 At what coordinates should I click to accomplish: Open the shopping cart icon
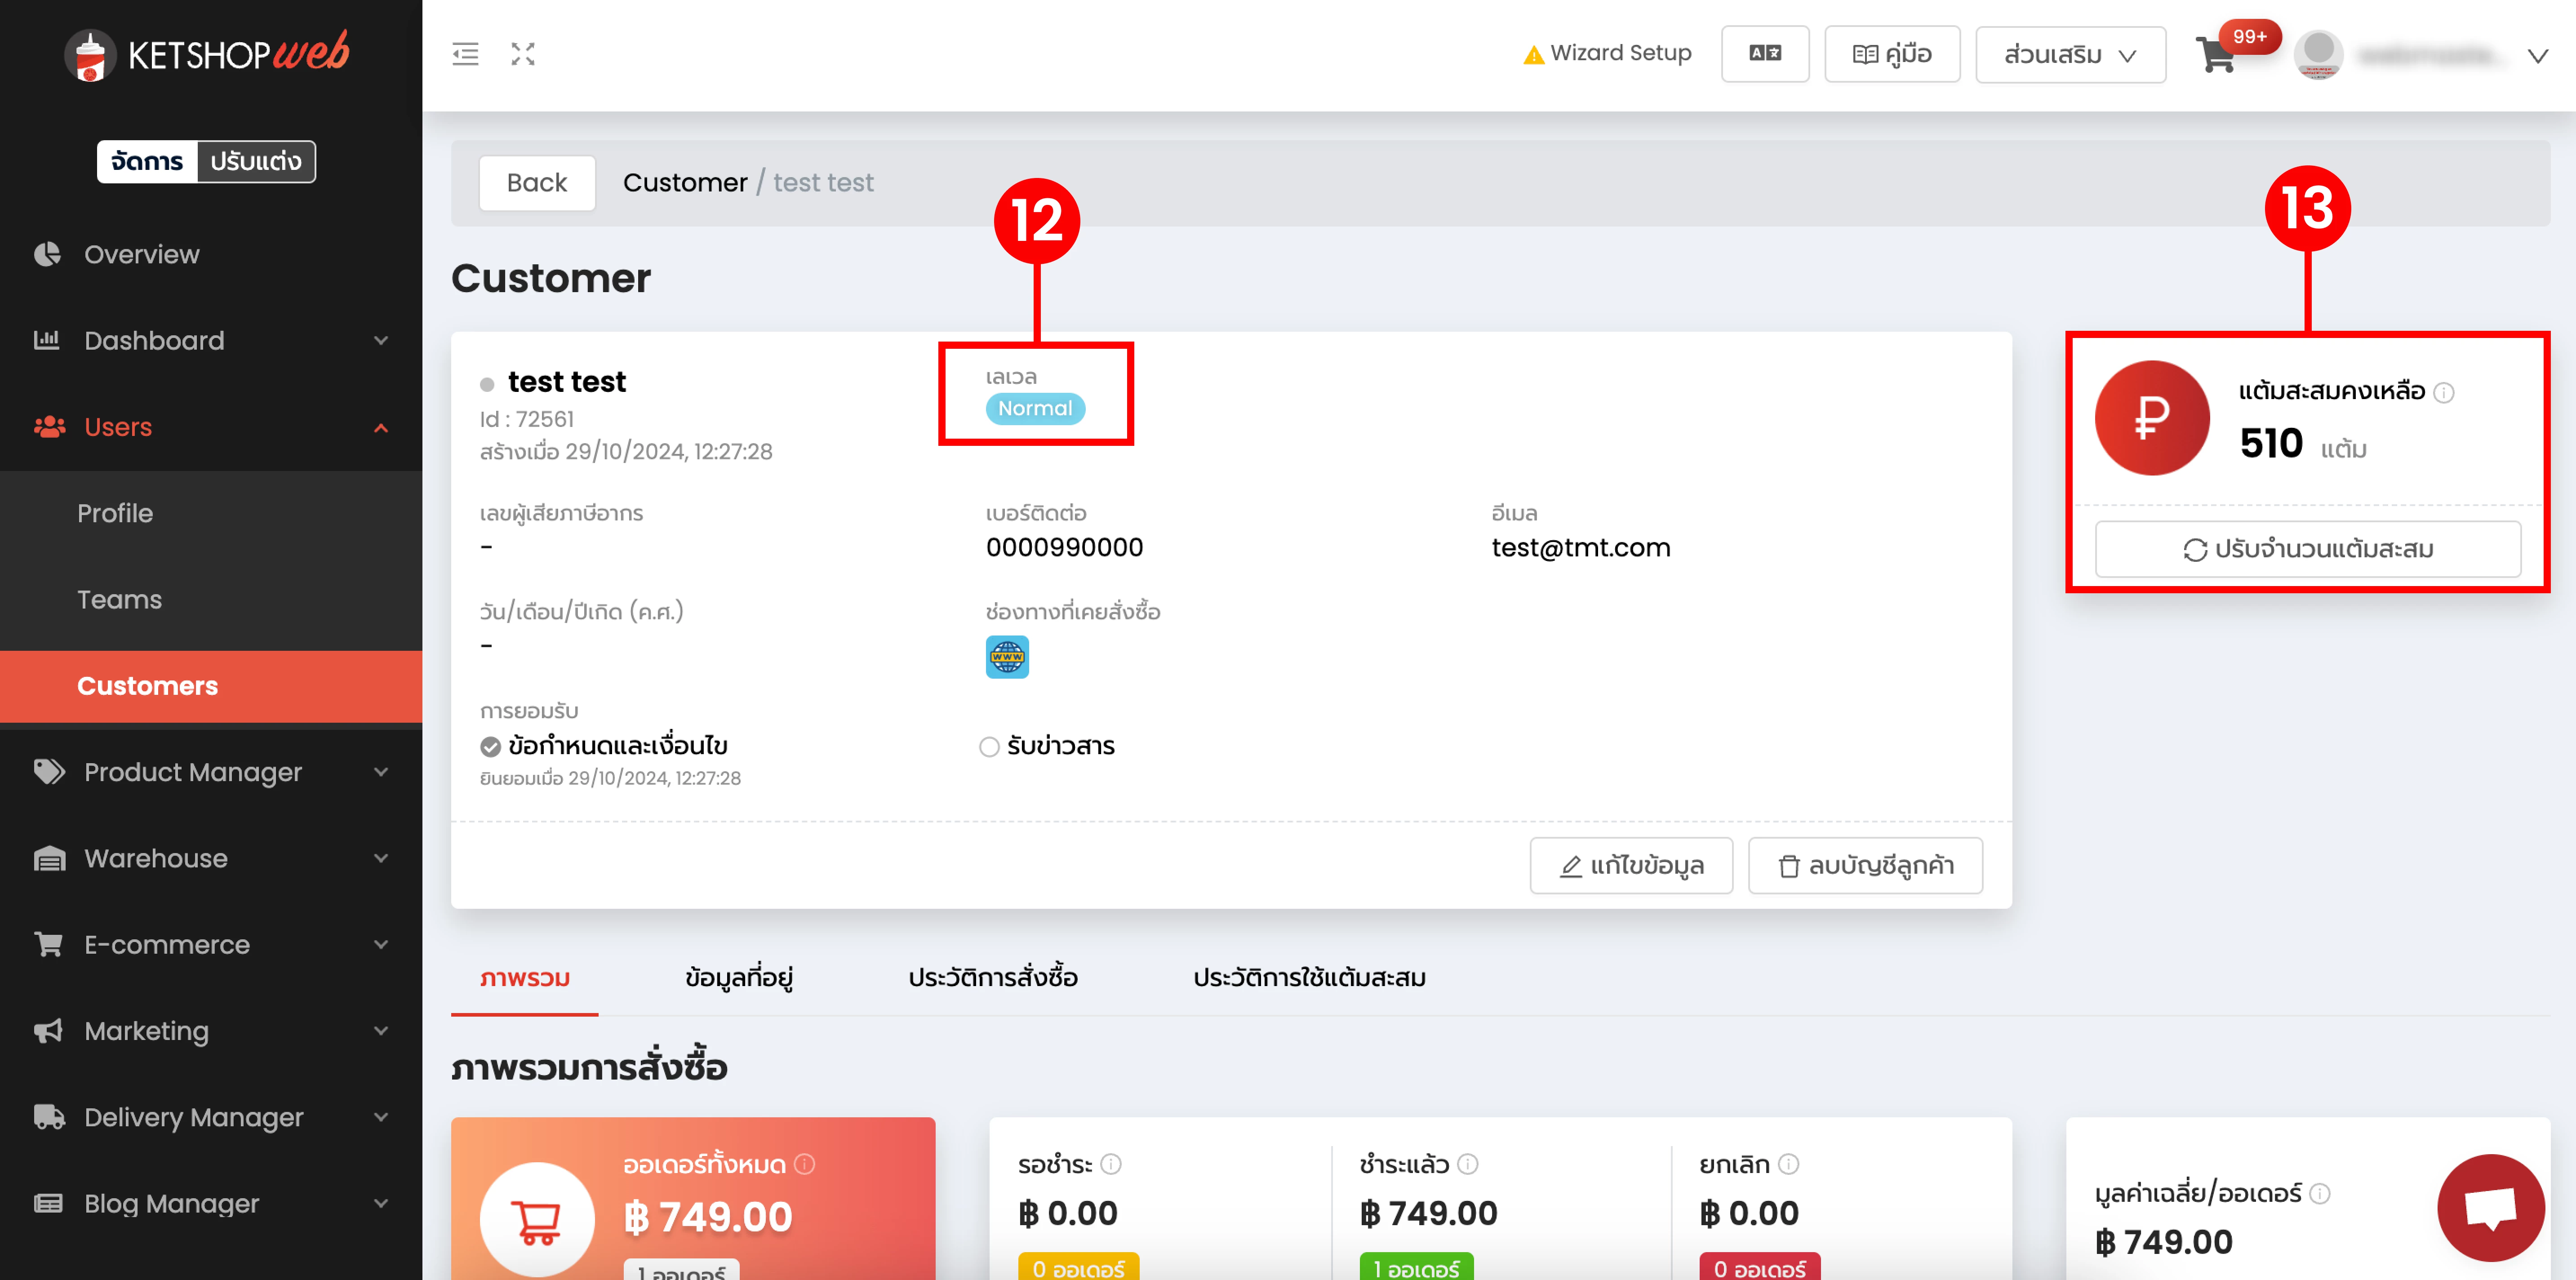[x=2216, y=55]
